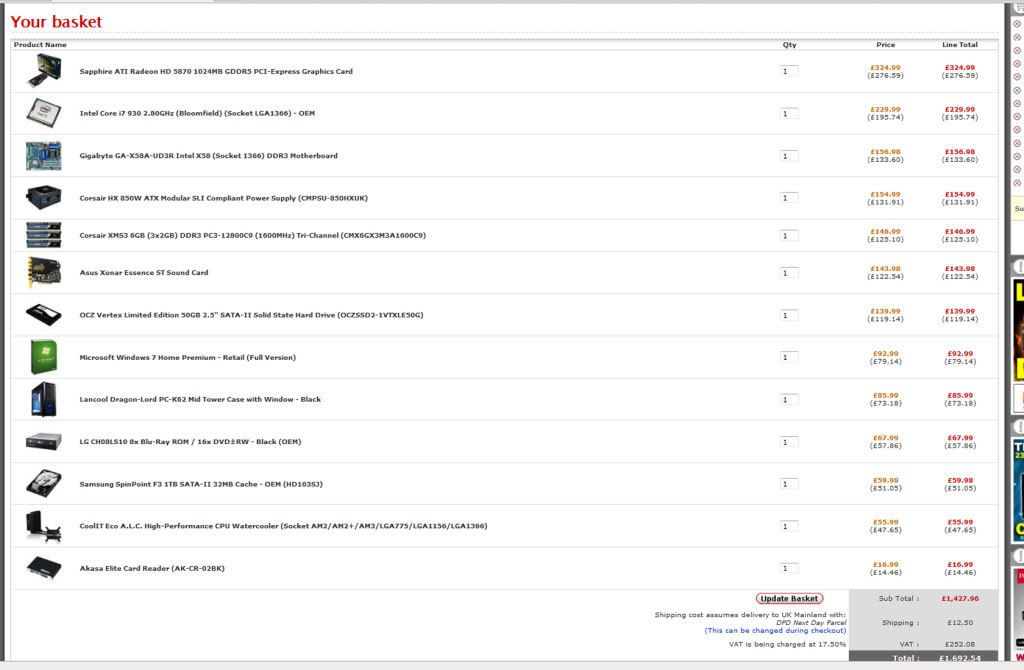The height and width of the screenshot is (670, 1024).
Task: Click the 'Line Total' column header
Action: [960, 44]
